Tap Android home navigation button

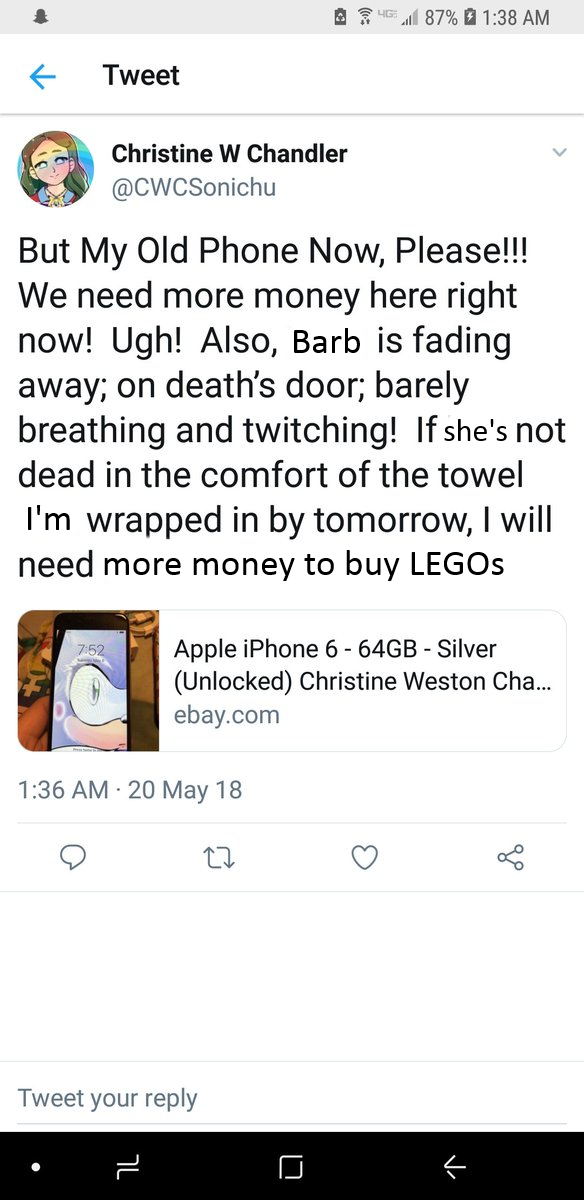tap(291, 1166)
